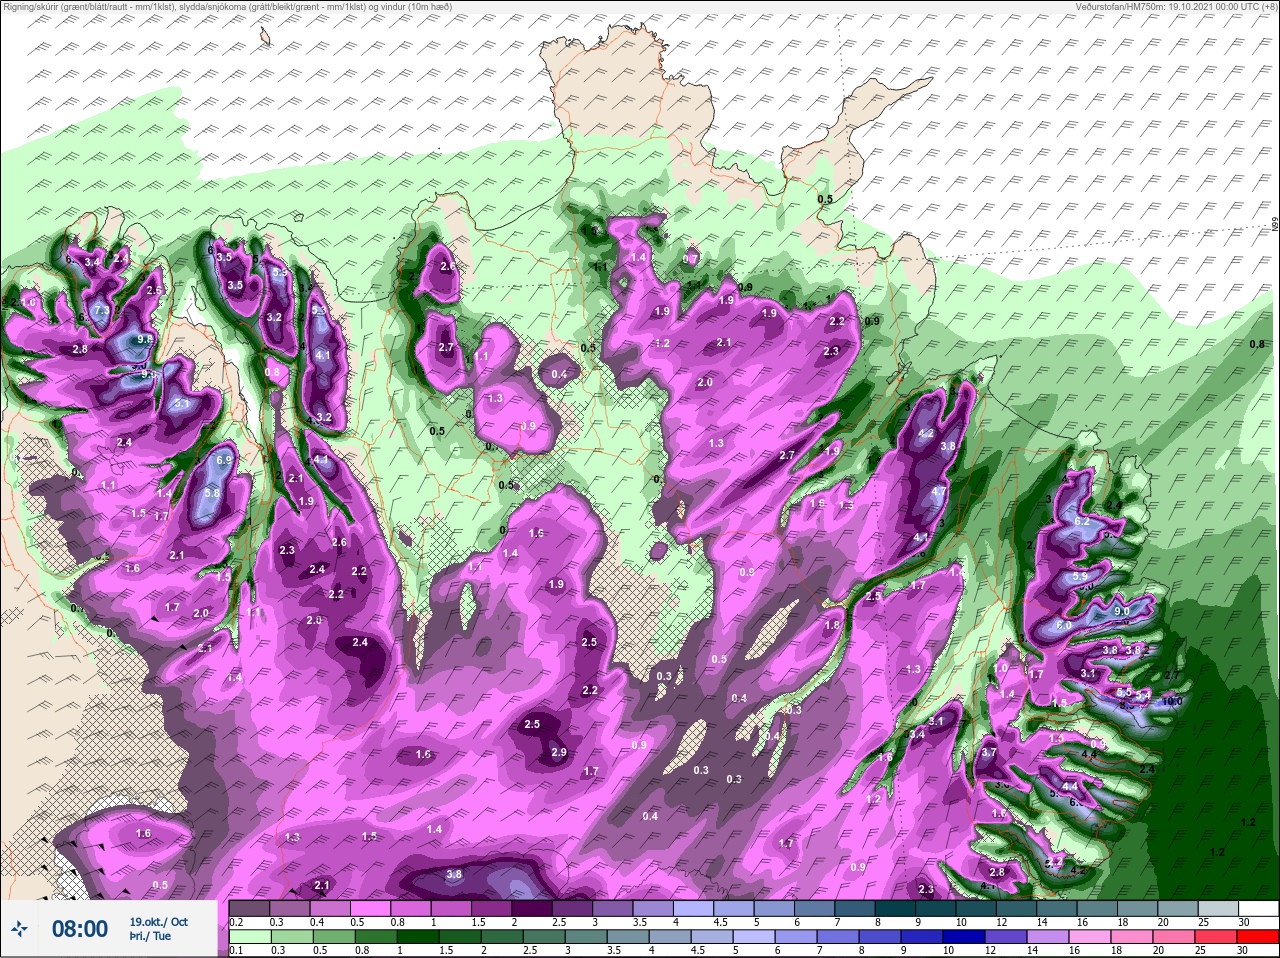This screenshot has width=1280, height=958.
Task: Click the 2.9 precipitation value on the map
Action: click(558, 752)
